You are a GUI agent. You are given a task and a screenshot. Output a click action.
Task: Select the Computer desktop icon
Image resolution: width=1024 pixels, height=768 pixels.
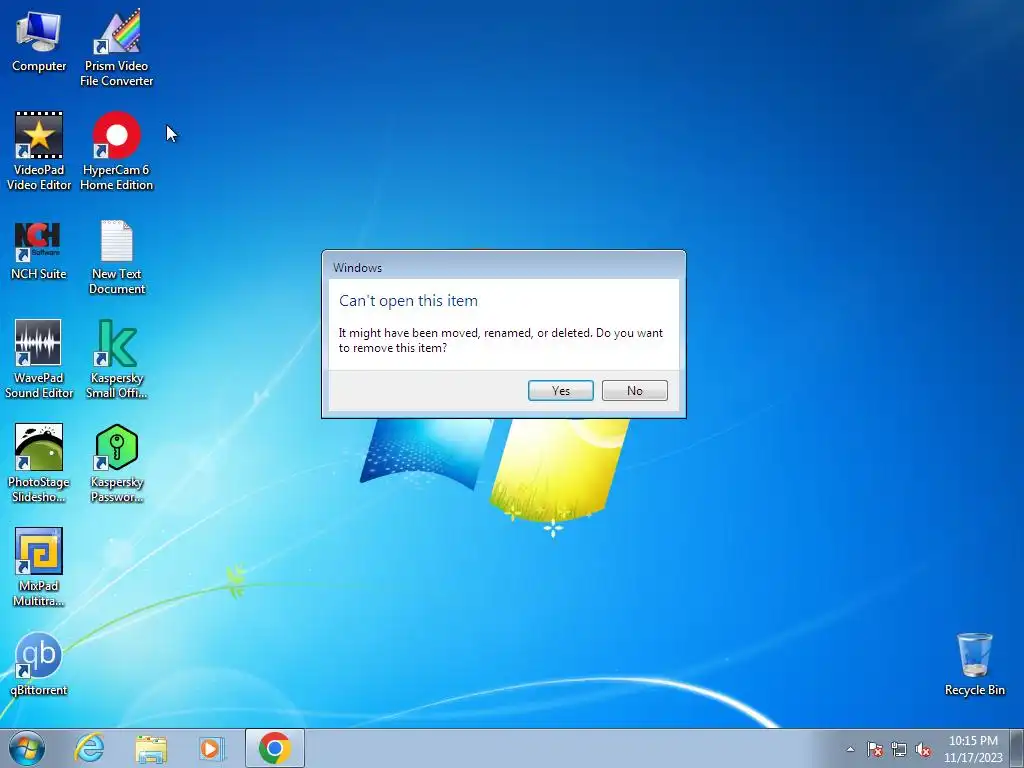[x=39, y=41]
